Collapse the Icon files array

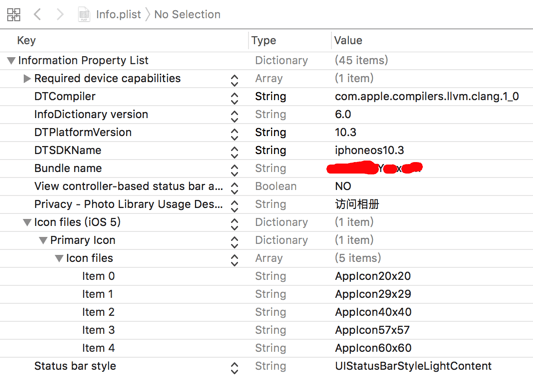coord(59,258)
